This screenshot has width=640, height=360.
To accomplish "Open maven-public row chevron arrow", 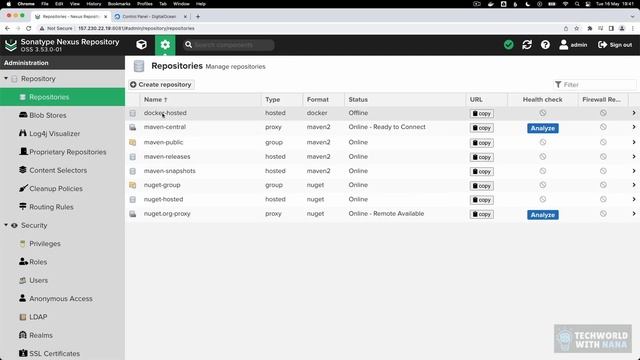I will [633, 142].
